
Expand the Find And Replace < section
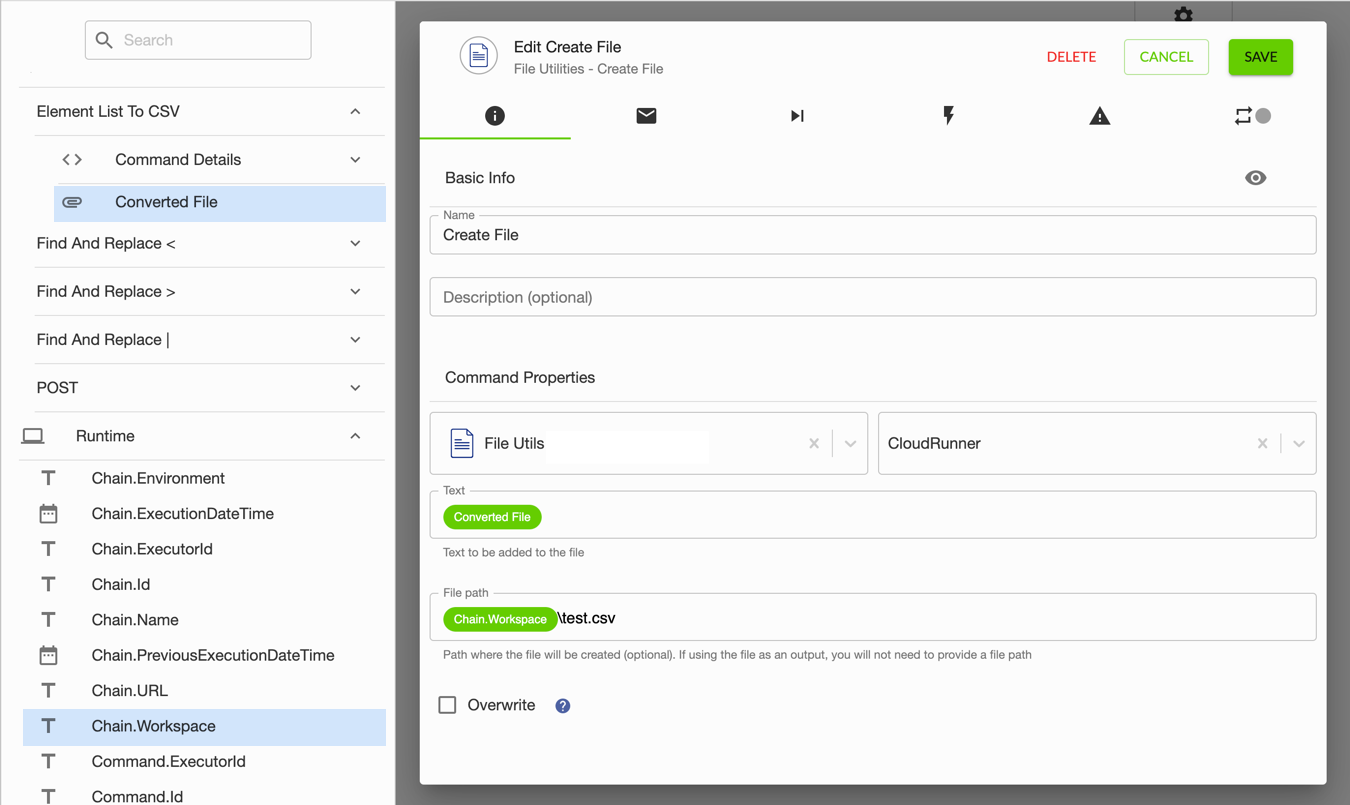tap(355, 243)
